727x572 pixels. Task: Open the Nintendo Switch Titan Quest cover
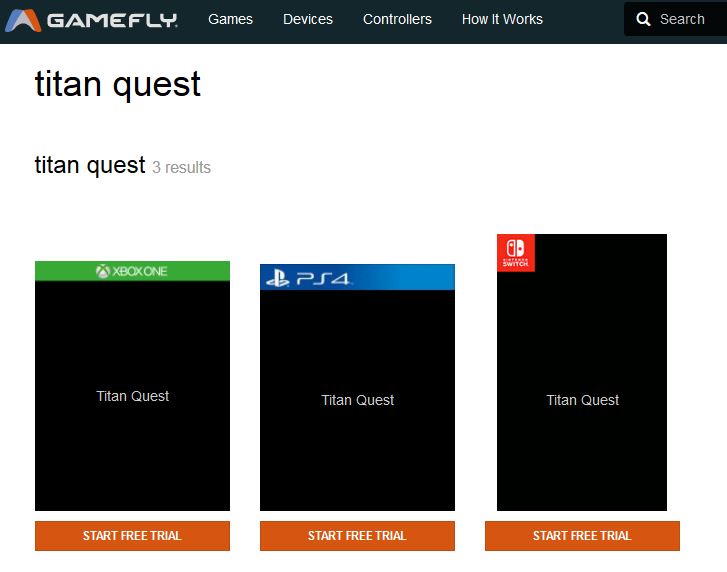582,400
